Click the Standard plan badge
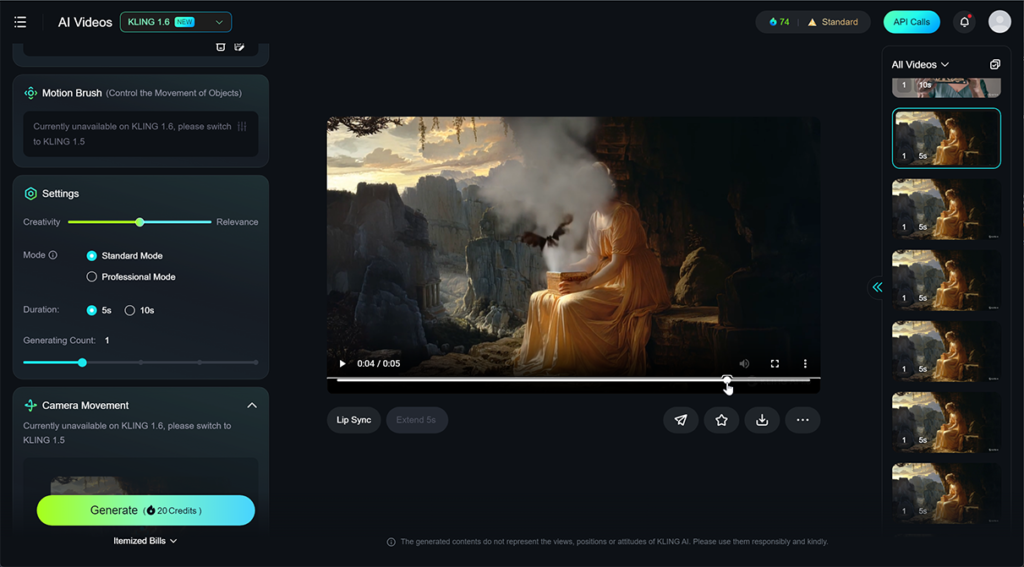1024x567 pixels. tap(833, 22)
